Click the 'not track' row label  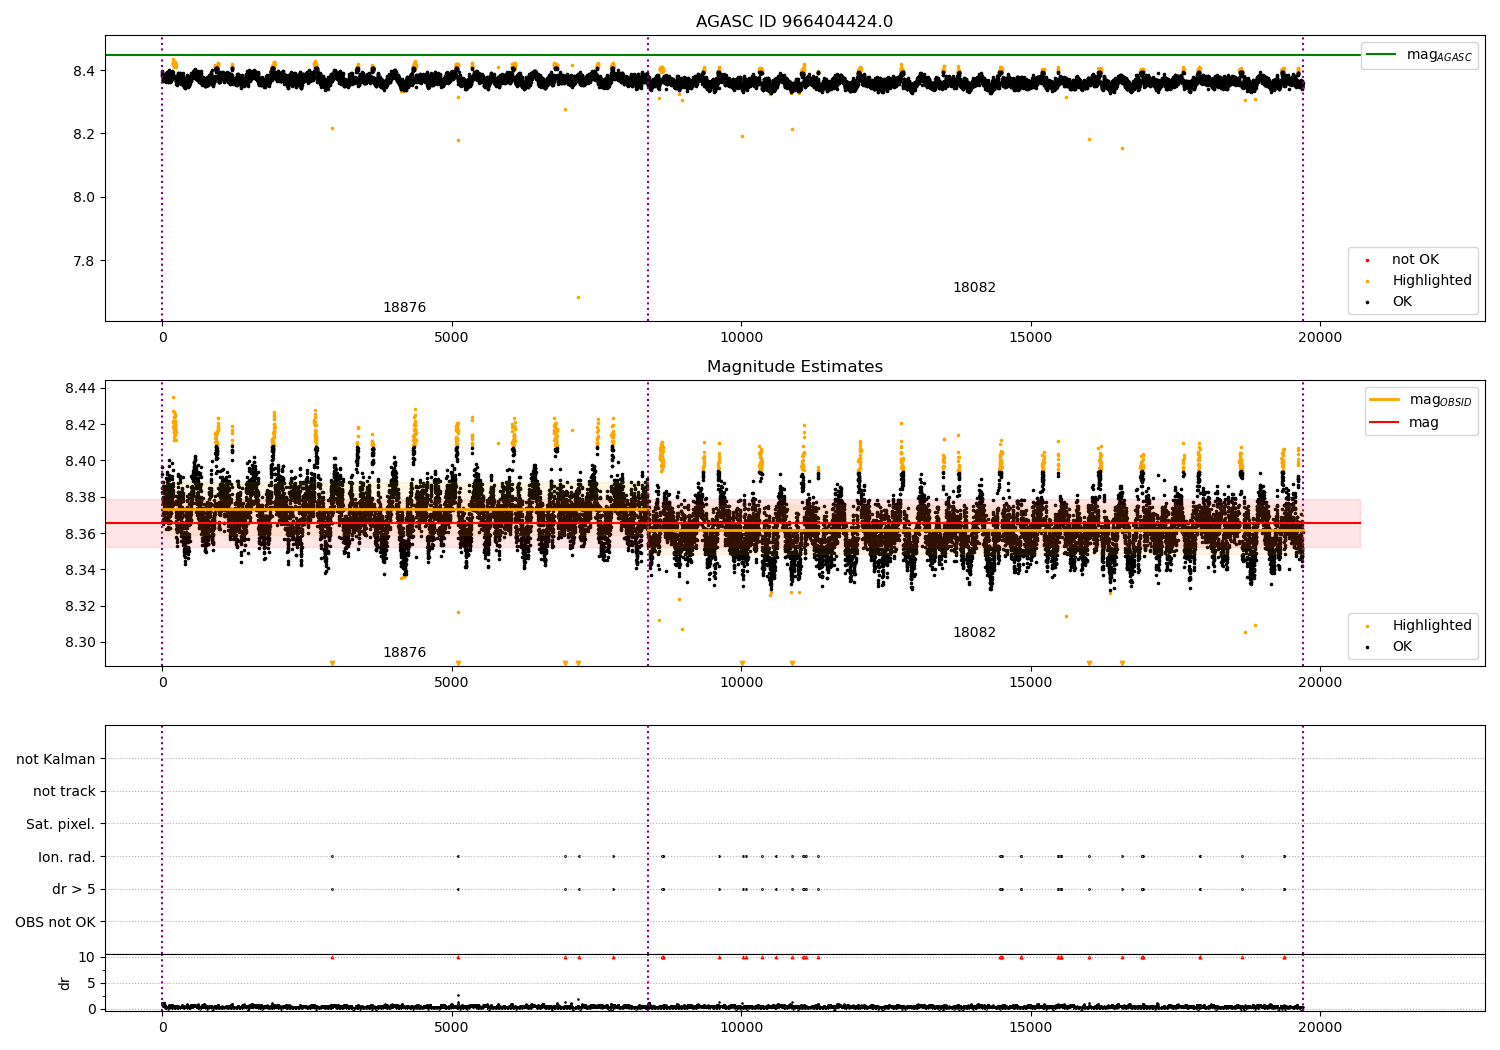64,792
